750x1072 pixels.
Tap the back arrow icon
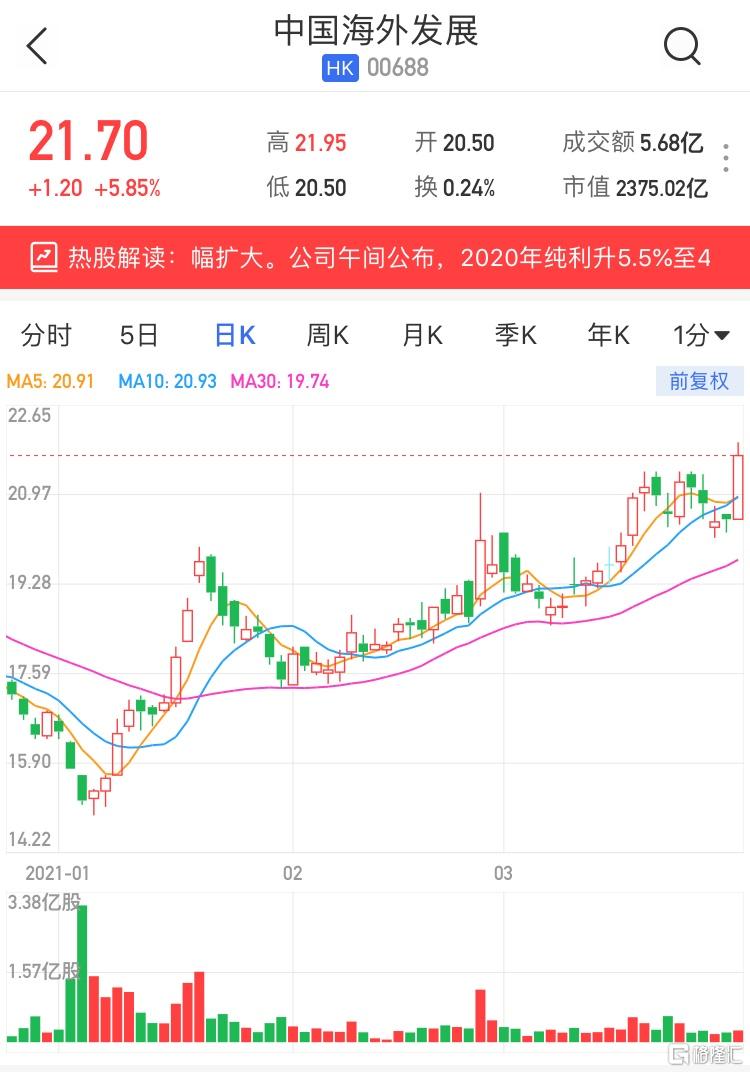pos(37,46)
